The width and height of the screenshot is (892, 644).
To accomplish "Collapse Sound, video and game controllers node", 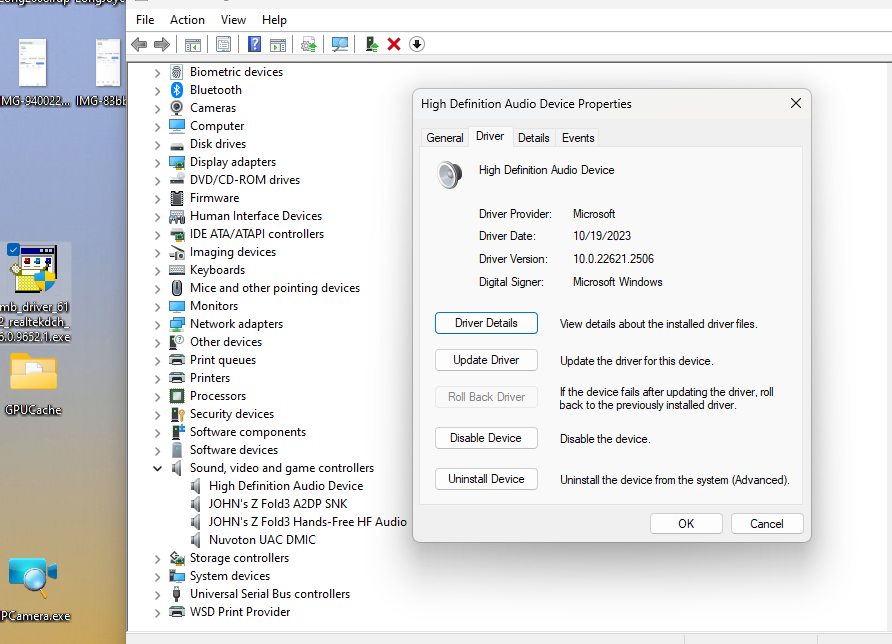I will (158, 468).
